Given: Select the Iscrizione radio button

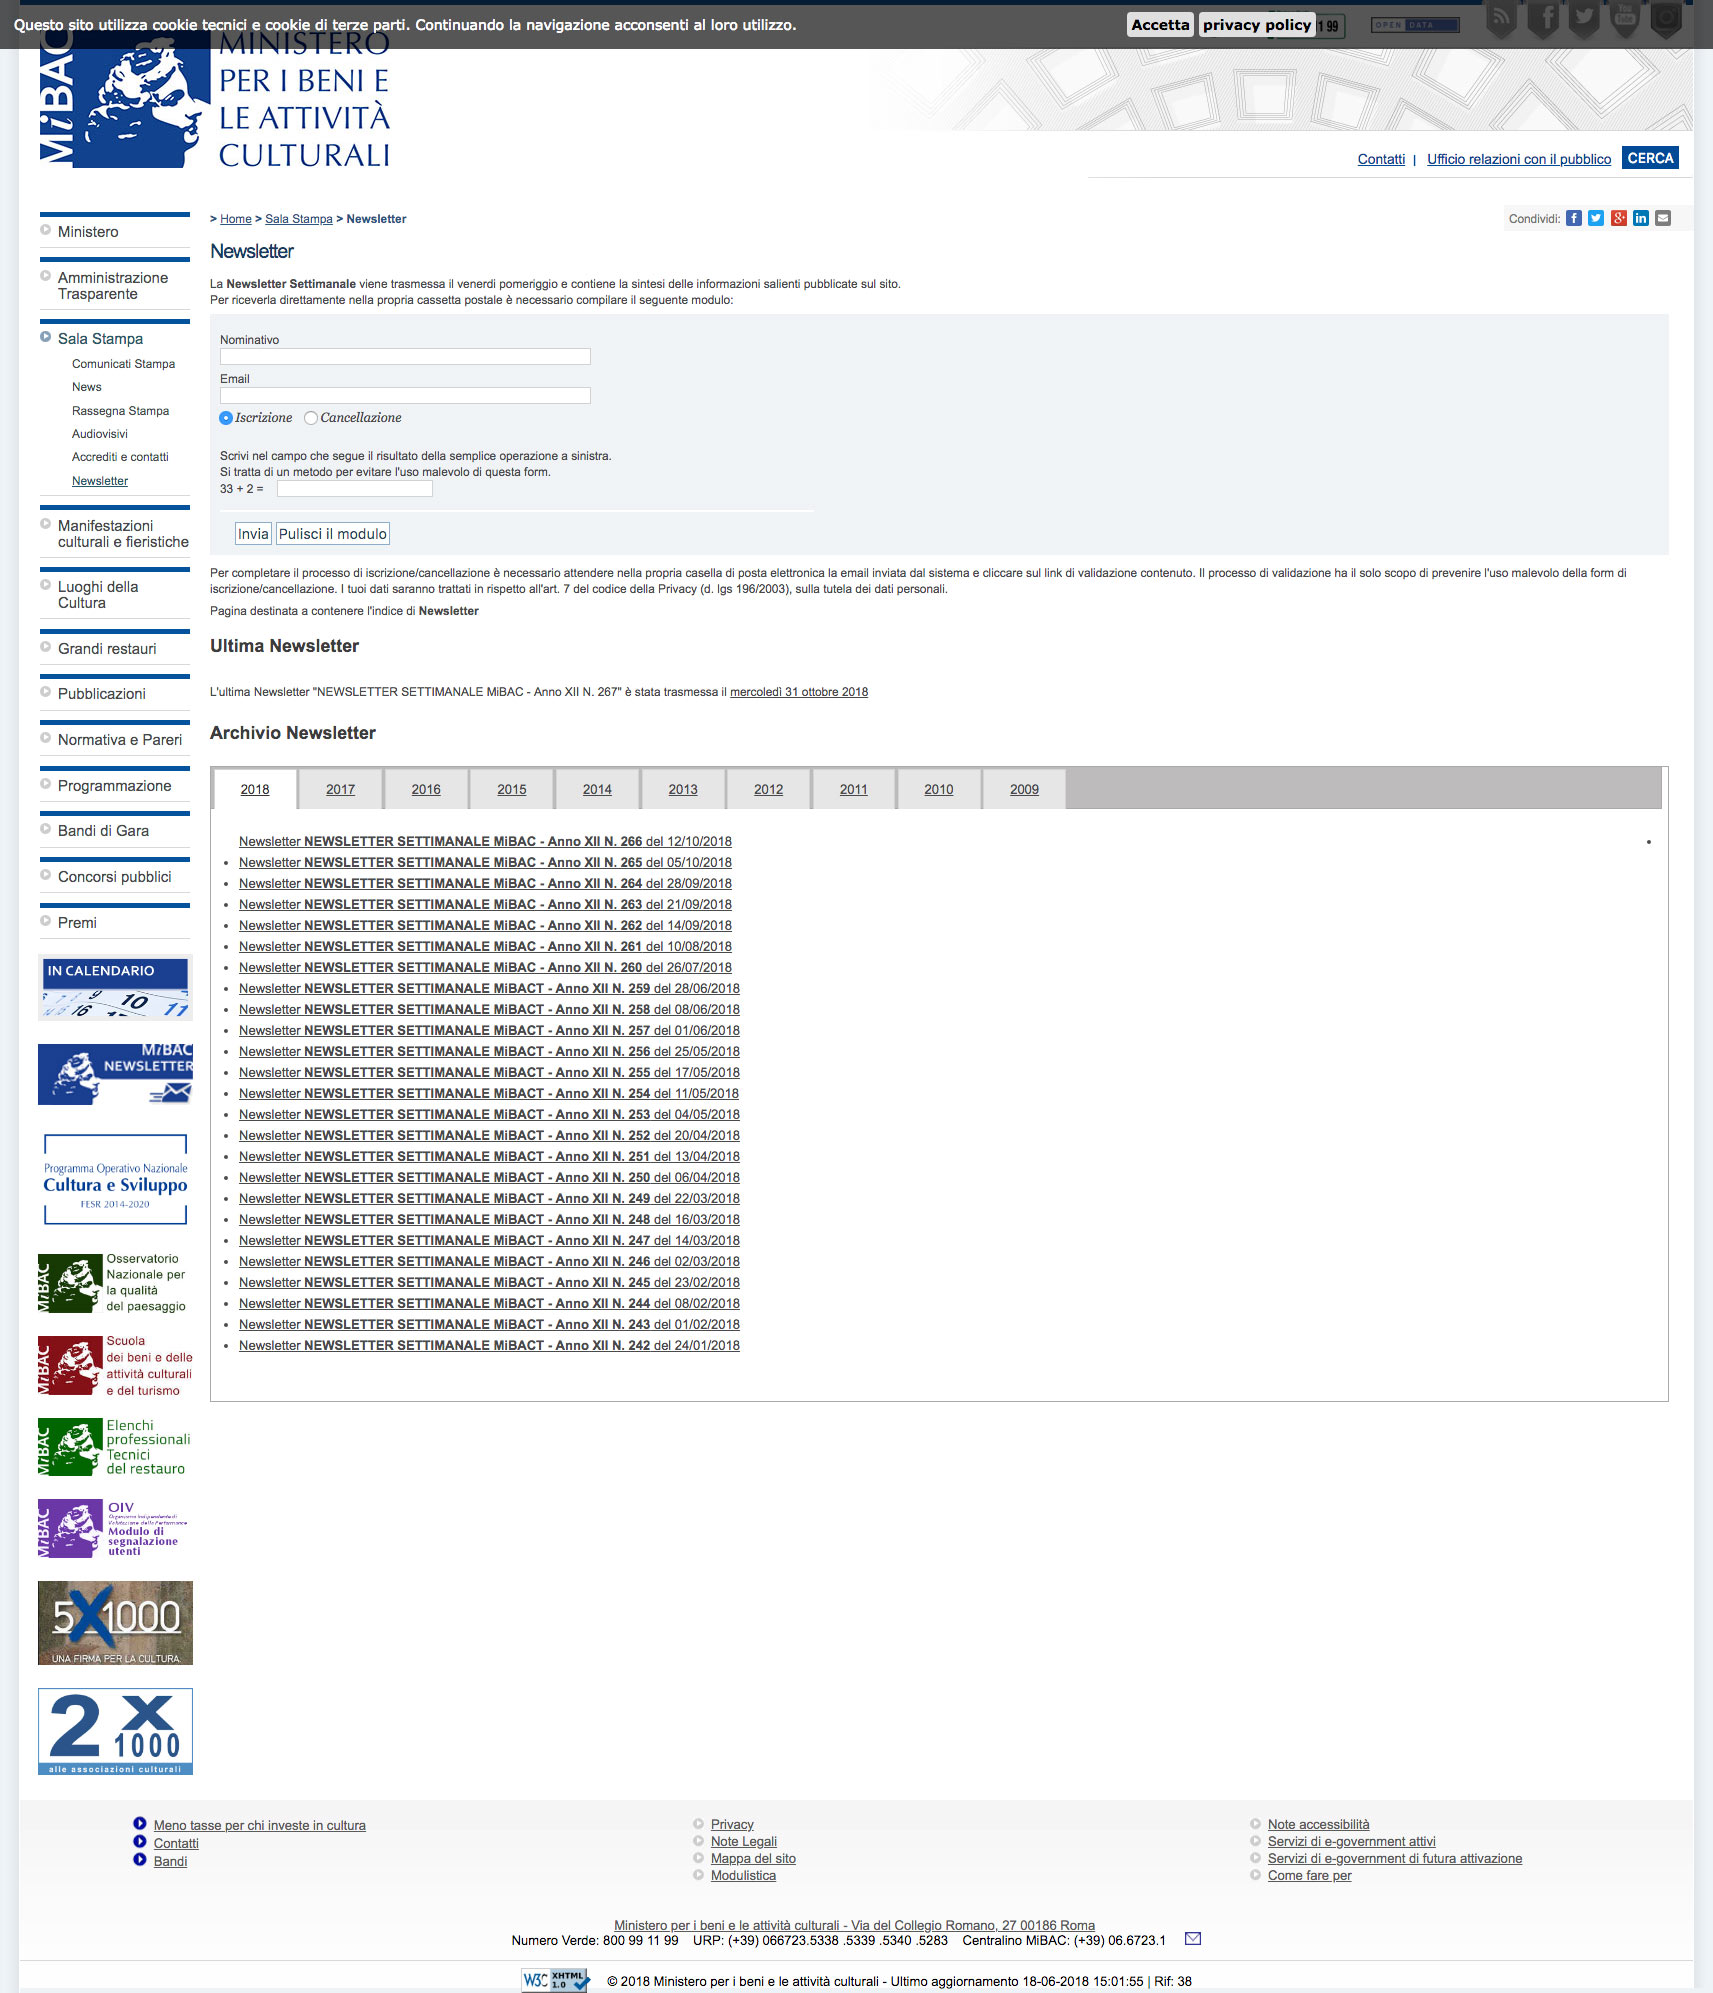Looking at the screenshot, I should 226,418.
